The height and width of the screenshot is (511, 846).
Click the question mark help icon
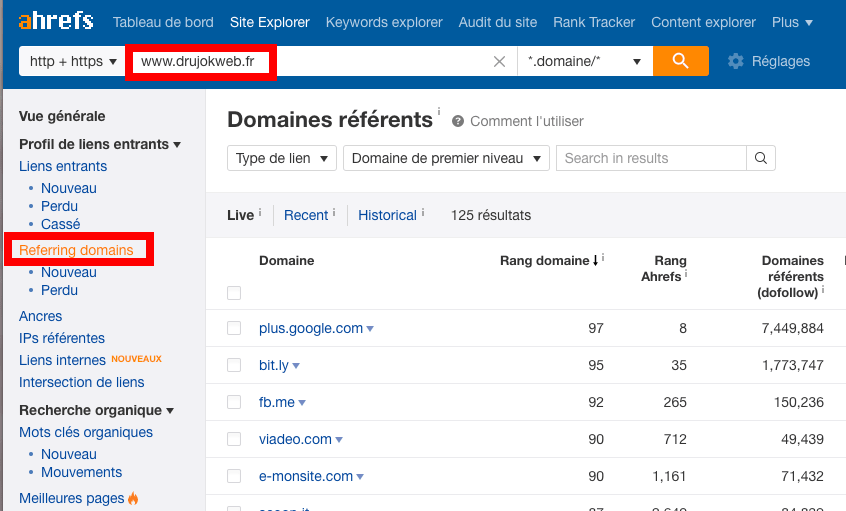click(458, 121)
